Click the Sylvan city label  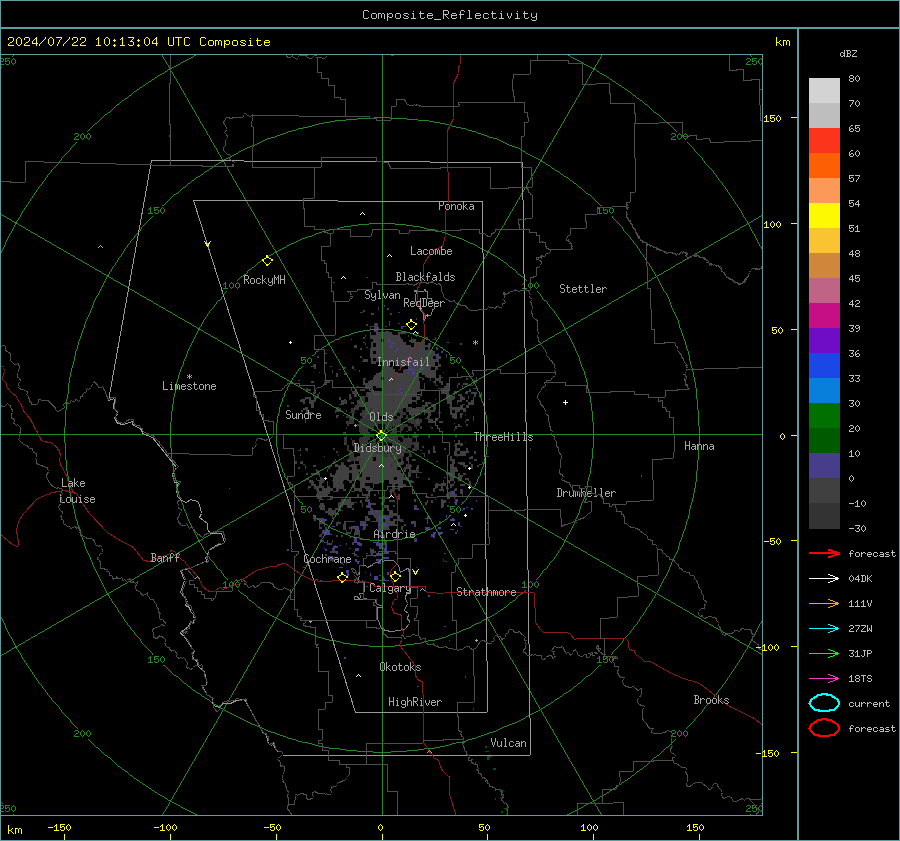click(383, 295)
